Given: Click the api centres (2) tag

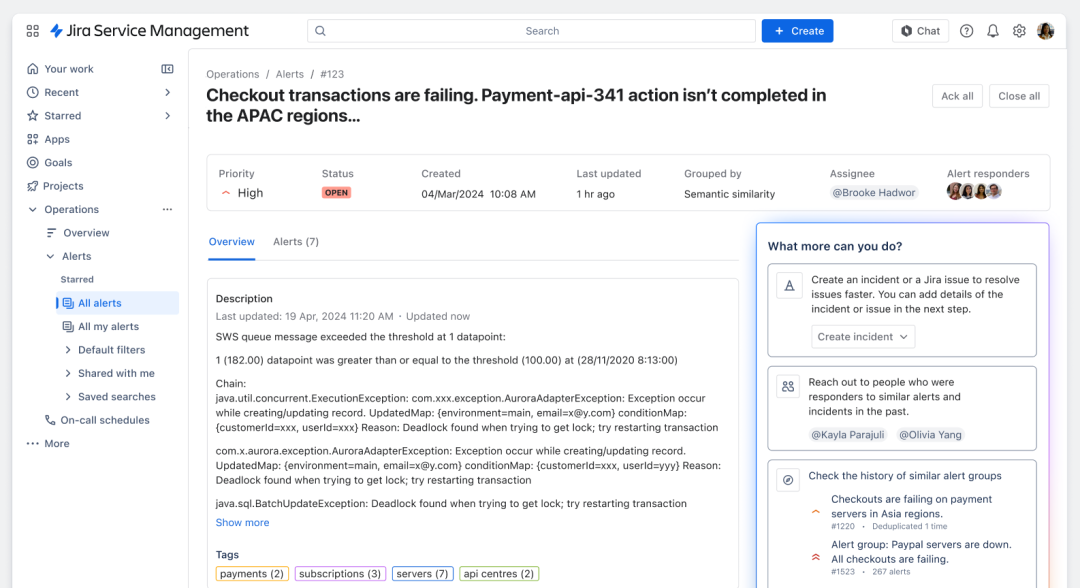Looking at the screenshot, I should 499,574.
